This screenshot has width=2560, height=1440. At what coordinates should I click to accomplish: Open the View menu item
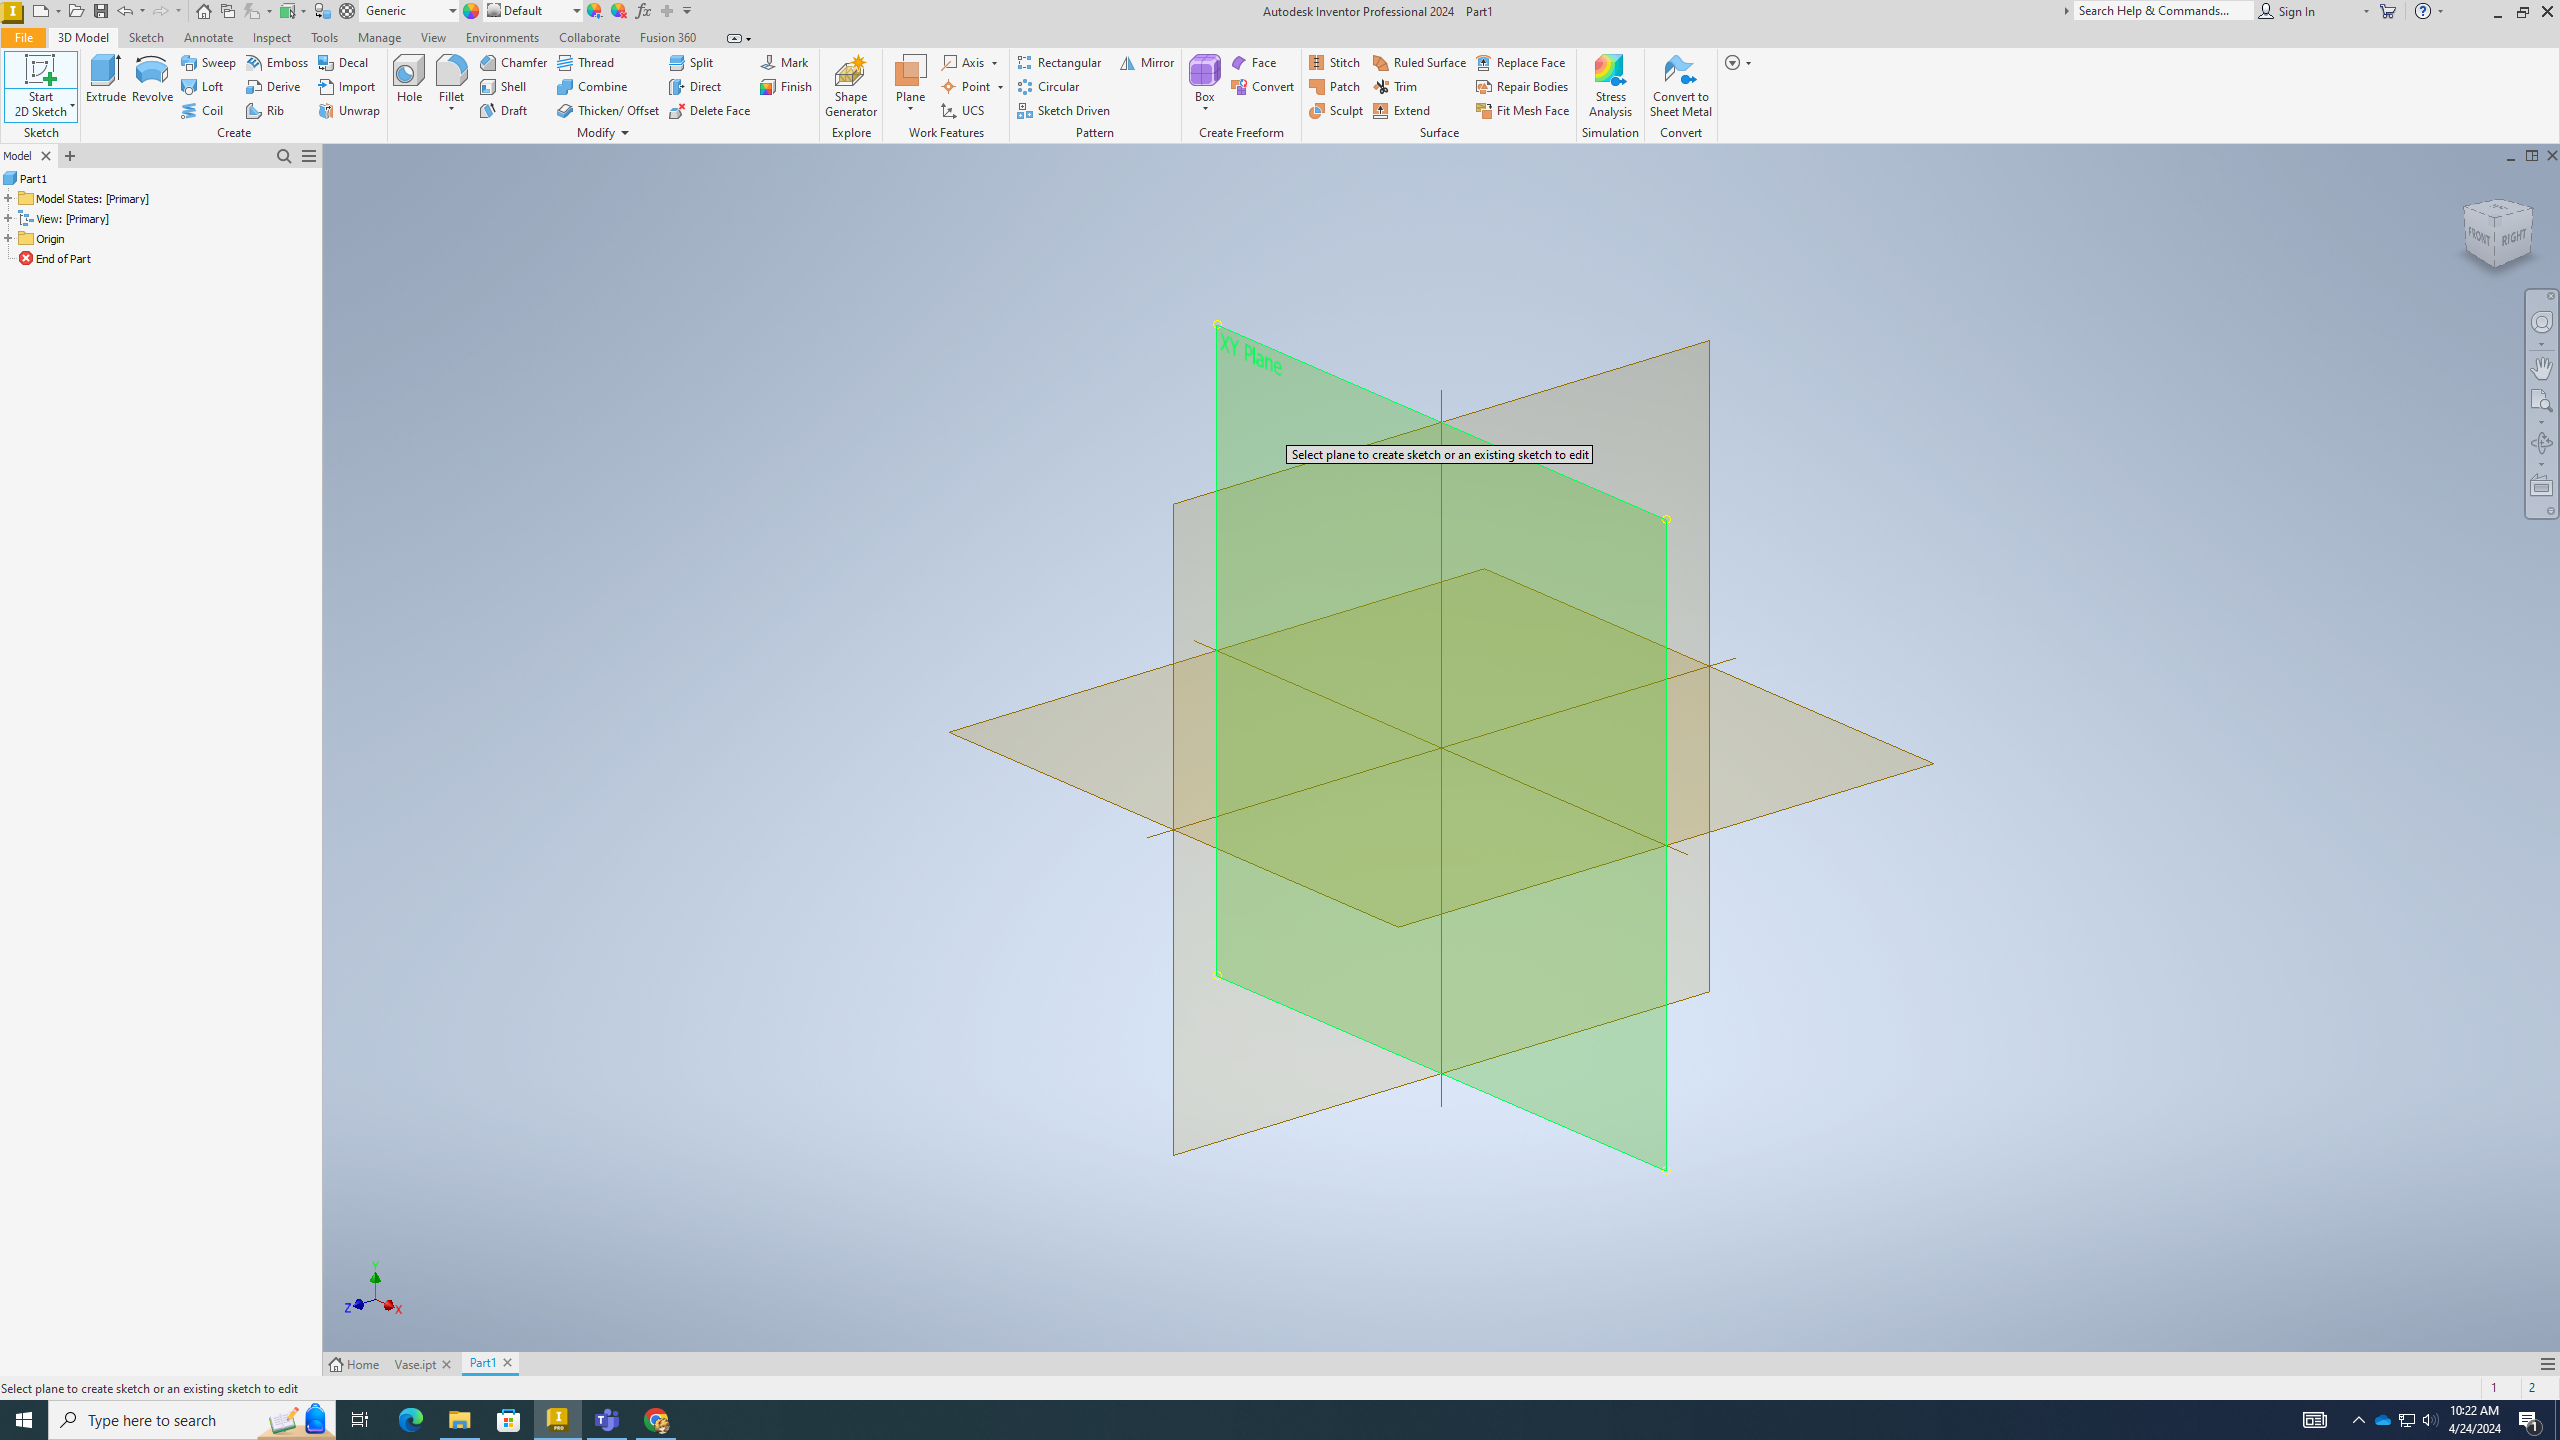[433, 37]
